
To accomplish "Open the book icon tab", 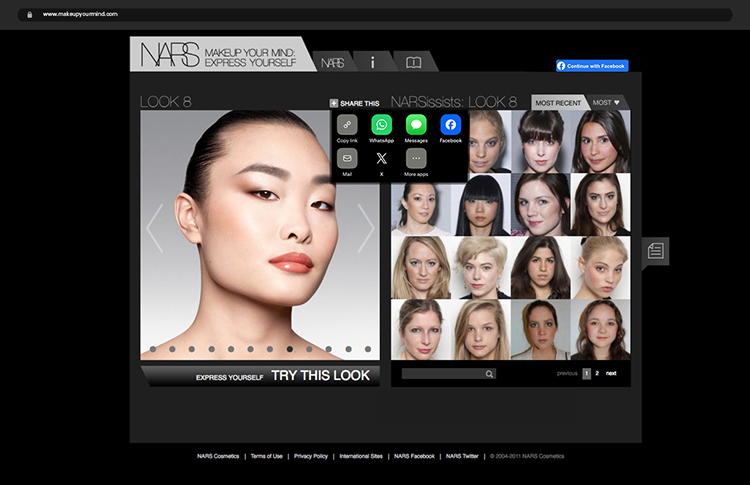I will click(x=413, y=62).
